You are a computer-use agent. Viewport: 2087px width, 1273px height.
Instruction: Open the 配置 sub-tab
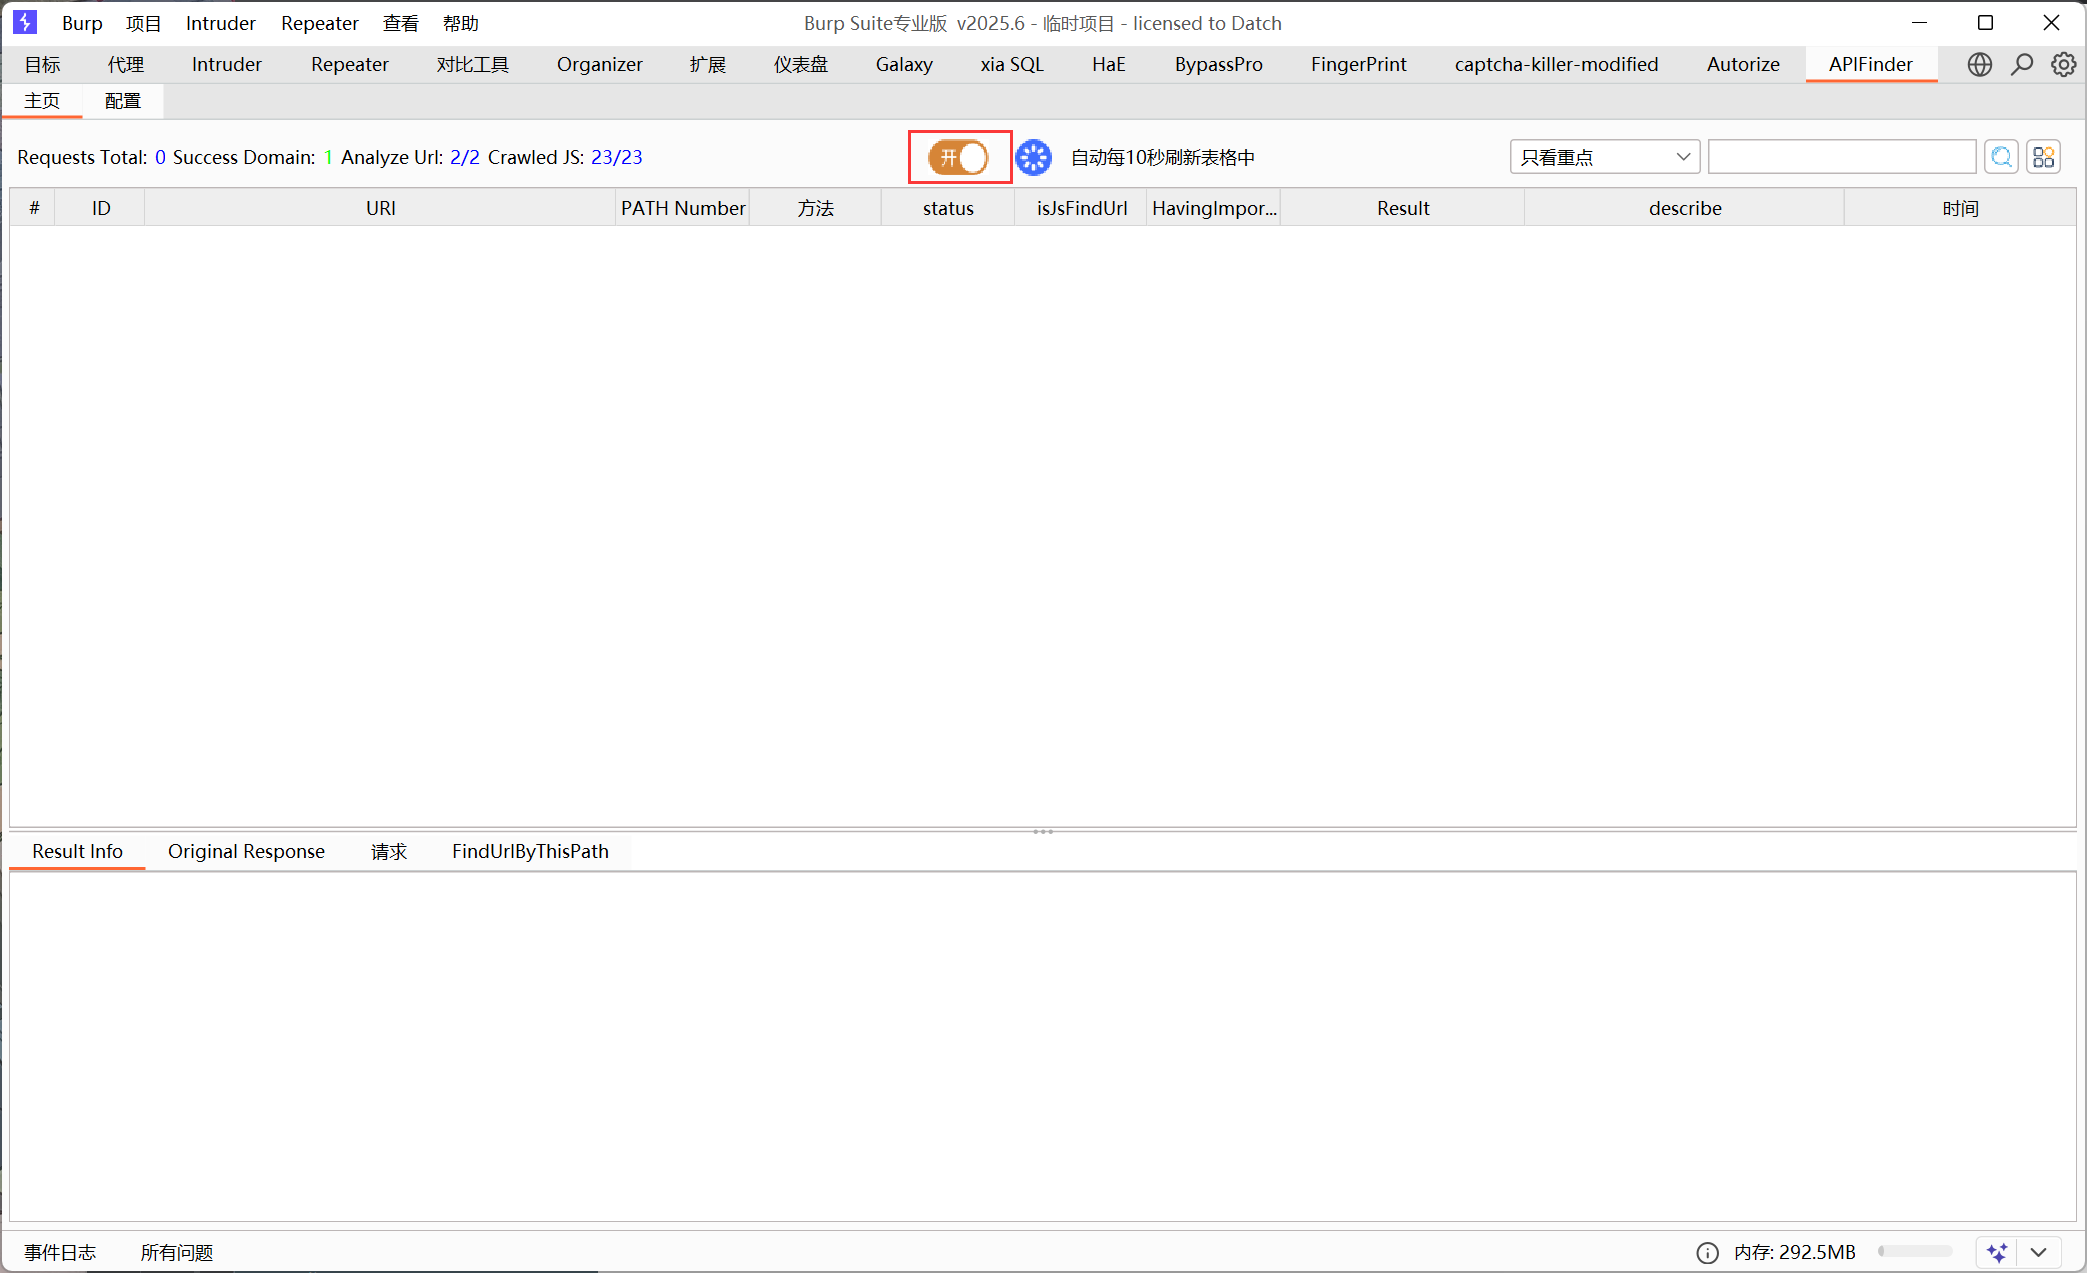pyautogui.click(x=122, y=101)
